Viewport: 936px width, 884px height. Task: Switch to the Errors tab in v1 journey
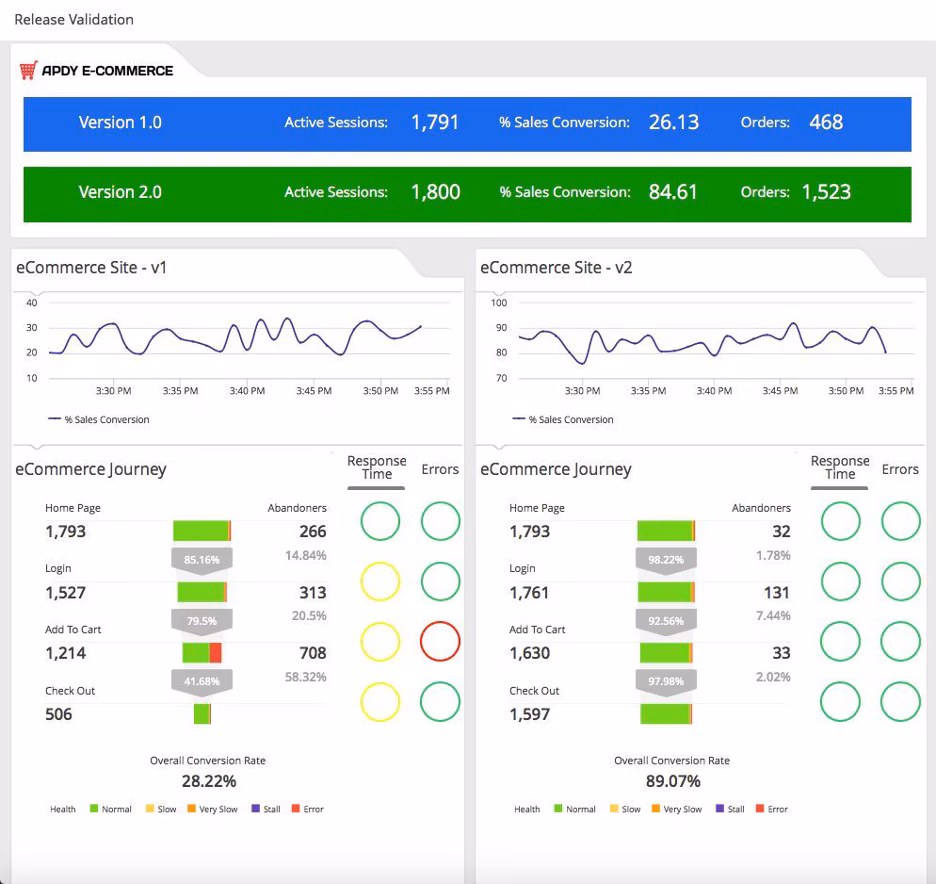[x=440, y=469]
